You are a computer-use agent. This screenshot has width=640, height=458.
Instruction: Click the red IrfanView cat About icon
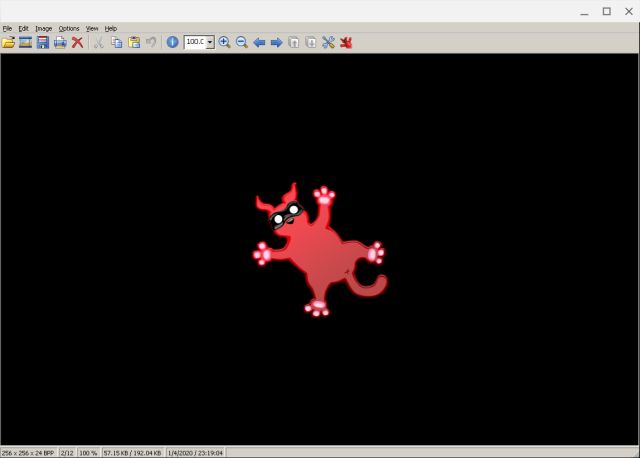pyautogui.click(x=346, y=42)
